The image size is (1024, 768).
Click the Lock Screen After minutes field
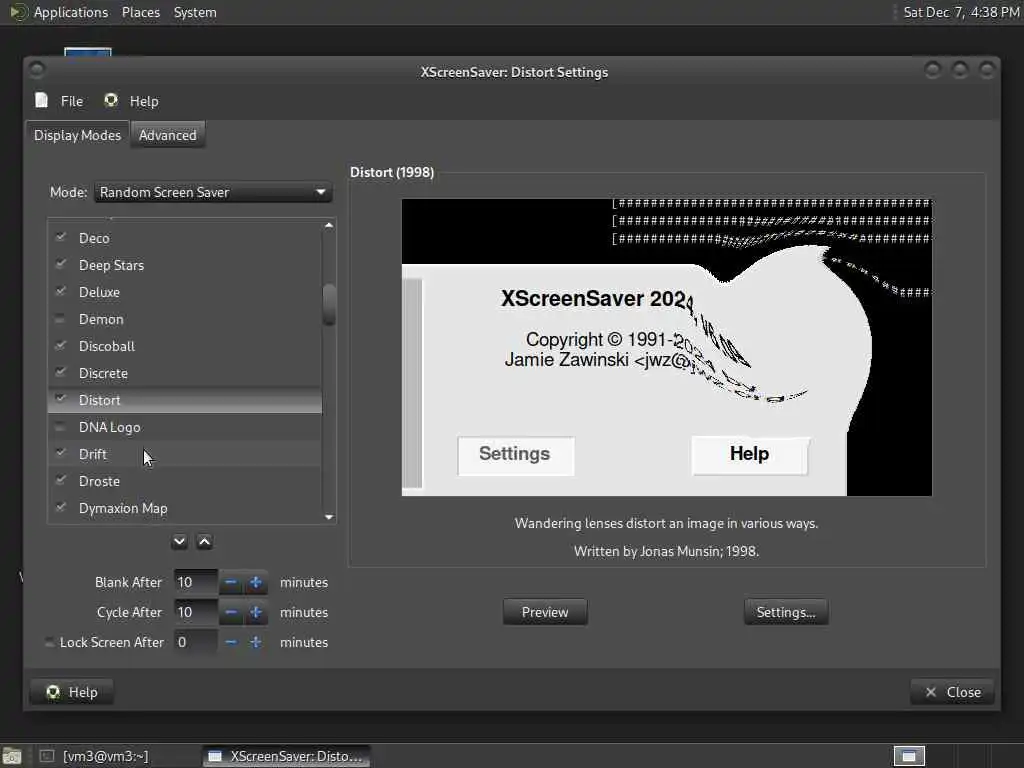coord(195,642)
